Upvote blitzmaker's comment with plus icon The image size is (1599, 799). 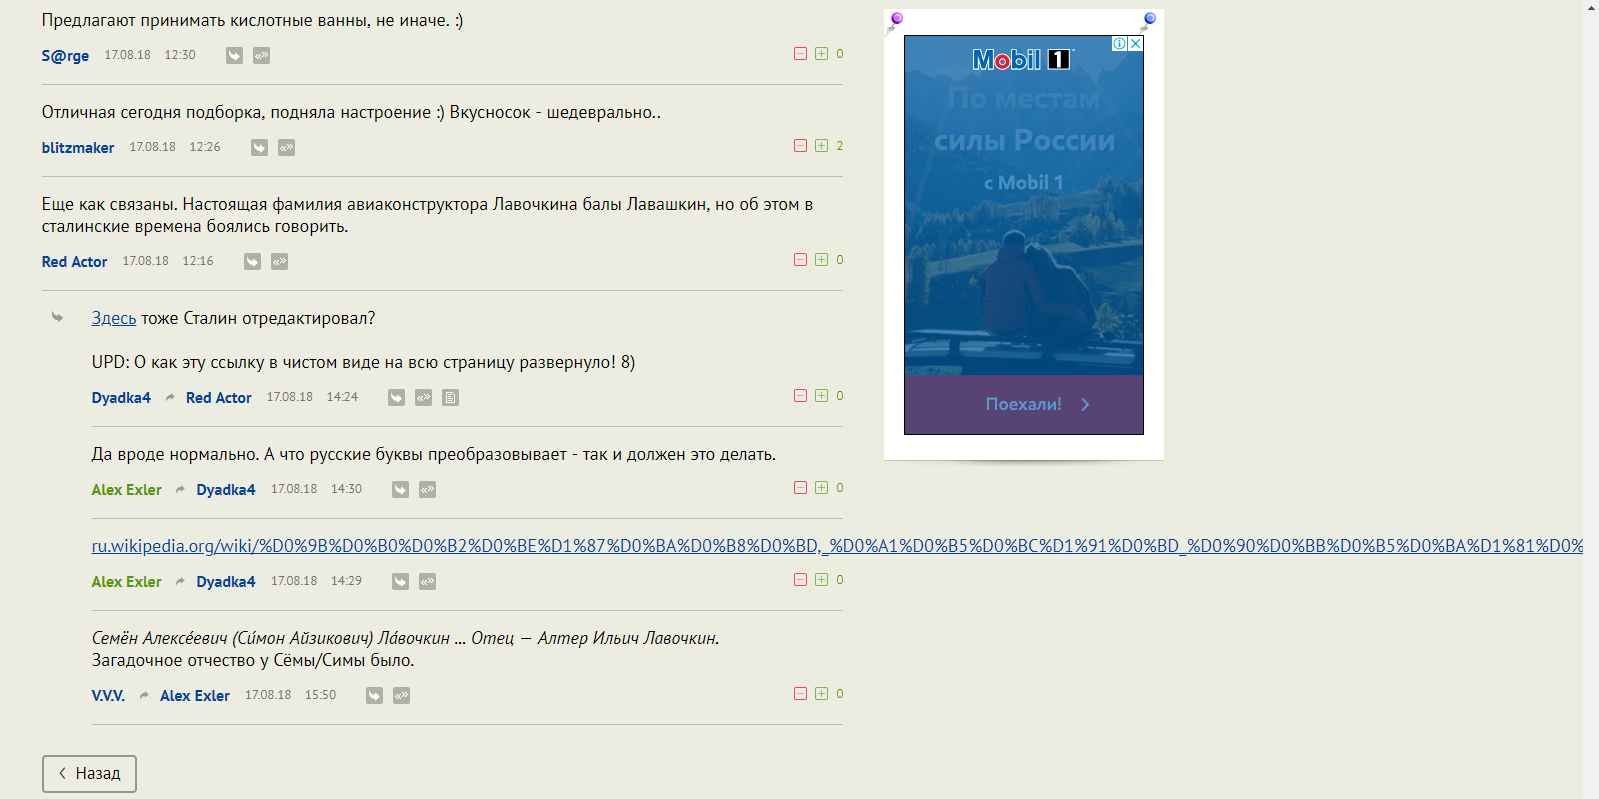[x=821, y=146]
